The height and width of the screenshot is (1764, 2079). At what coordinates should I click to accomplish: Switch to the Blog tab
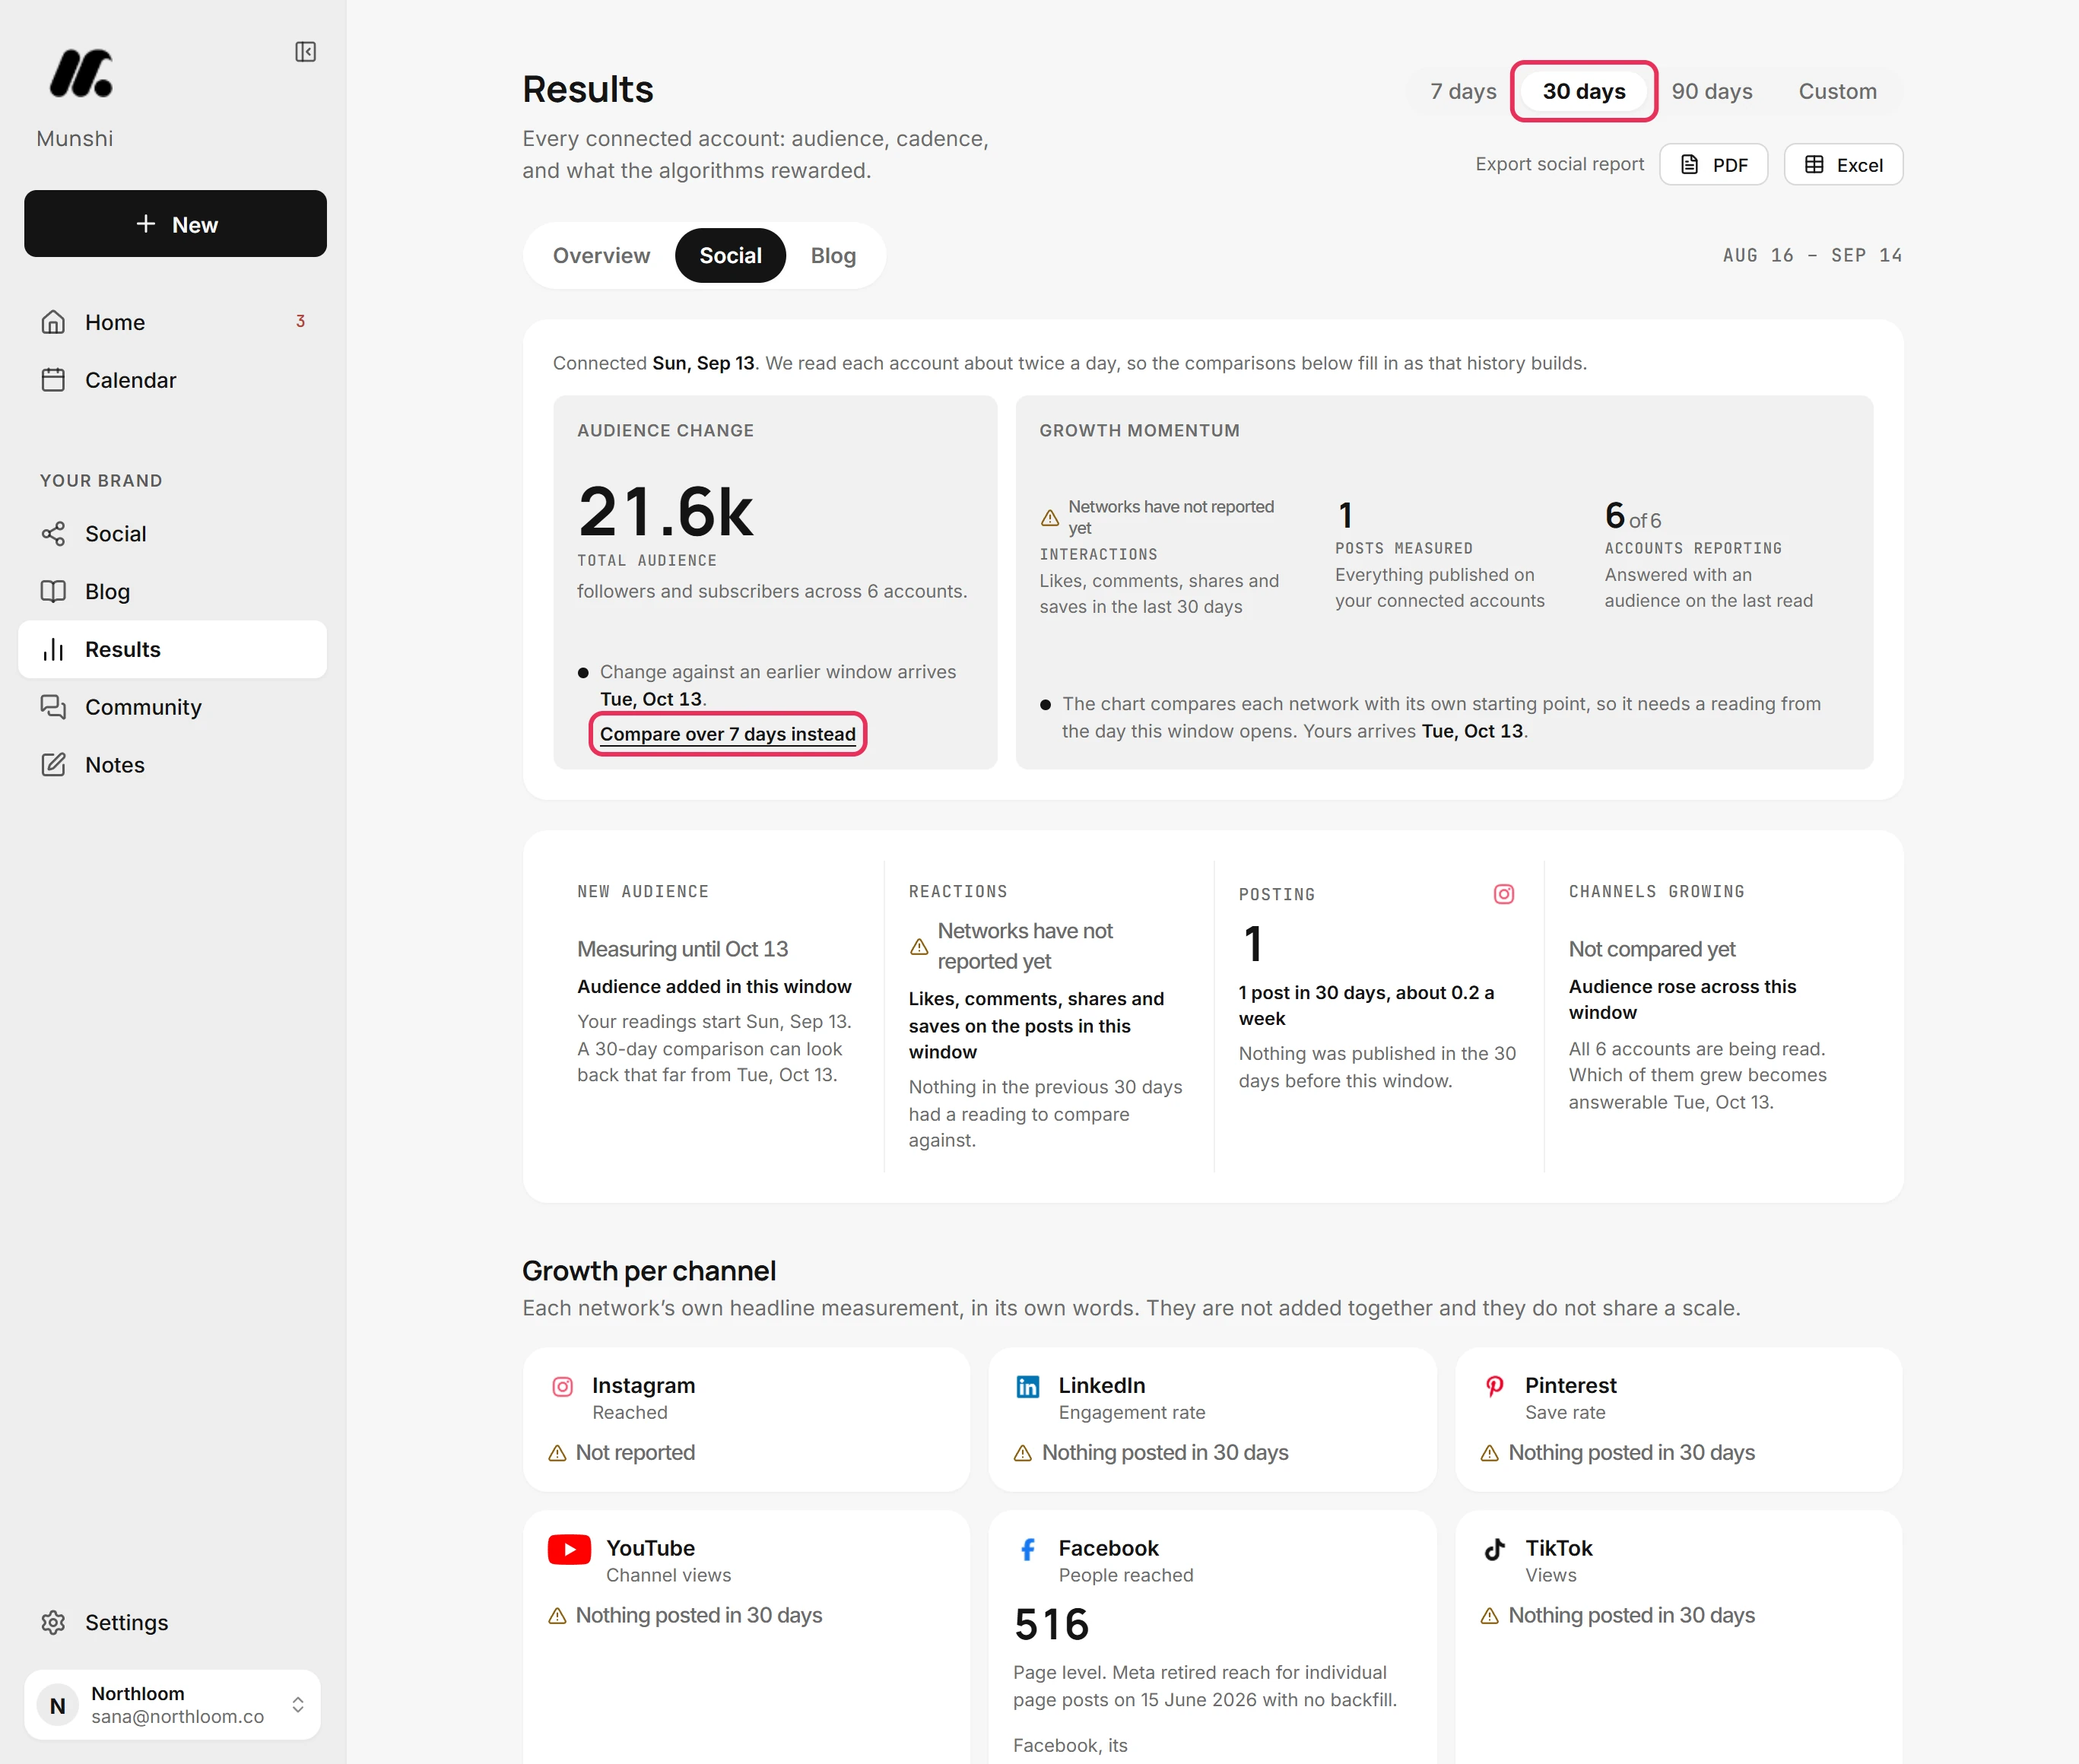click(x=833, y=256)
